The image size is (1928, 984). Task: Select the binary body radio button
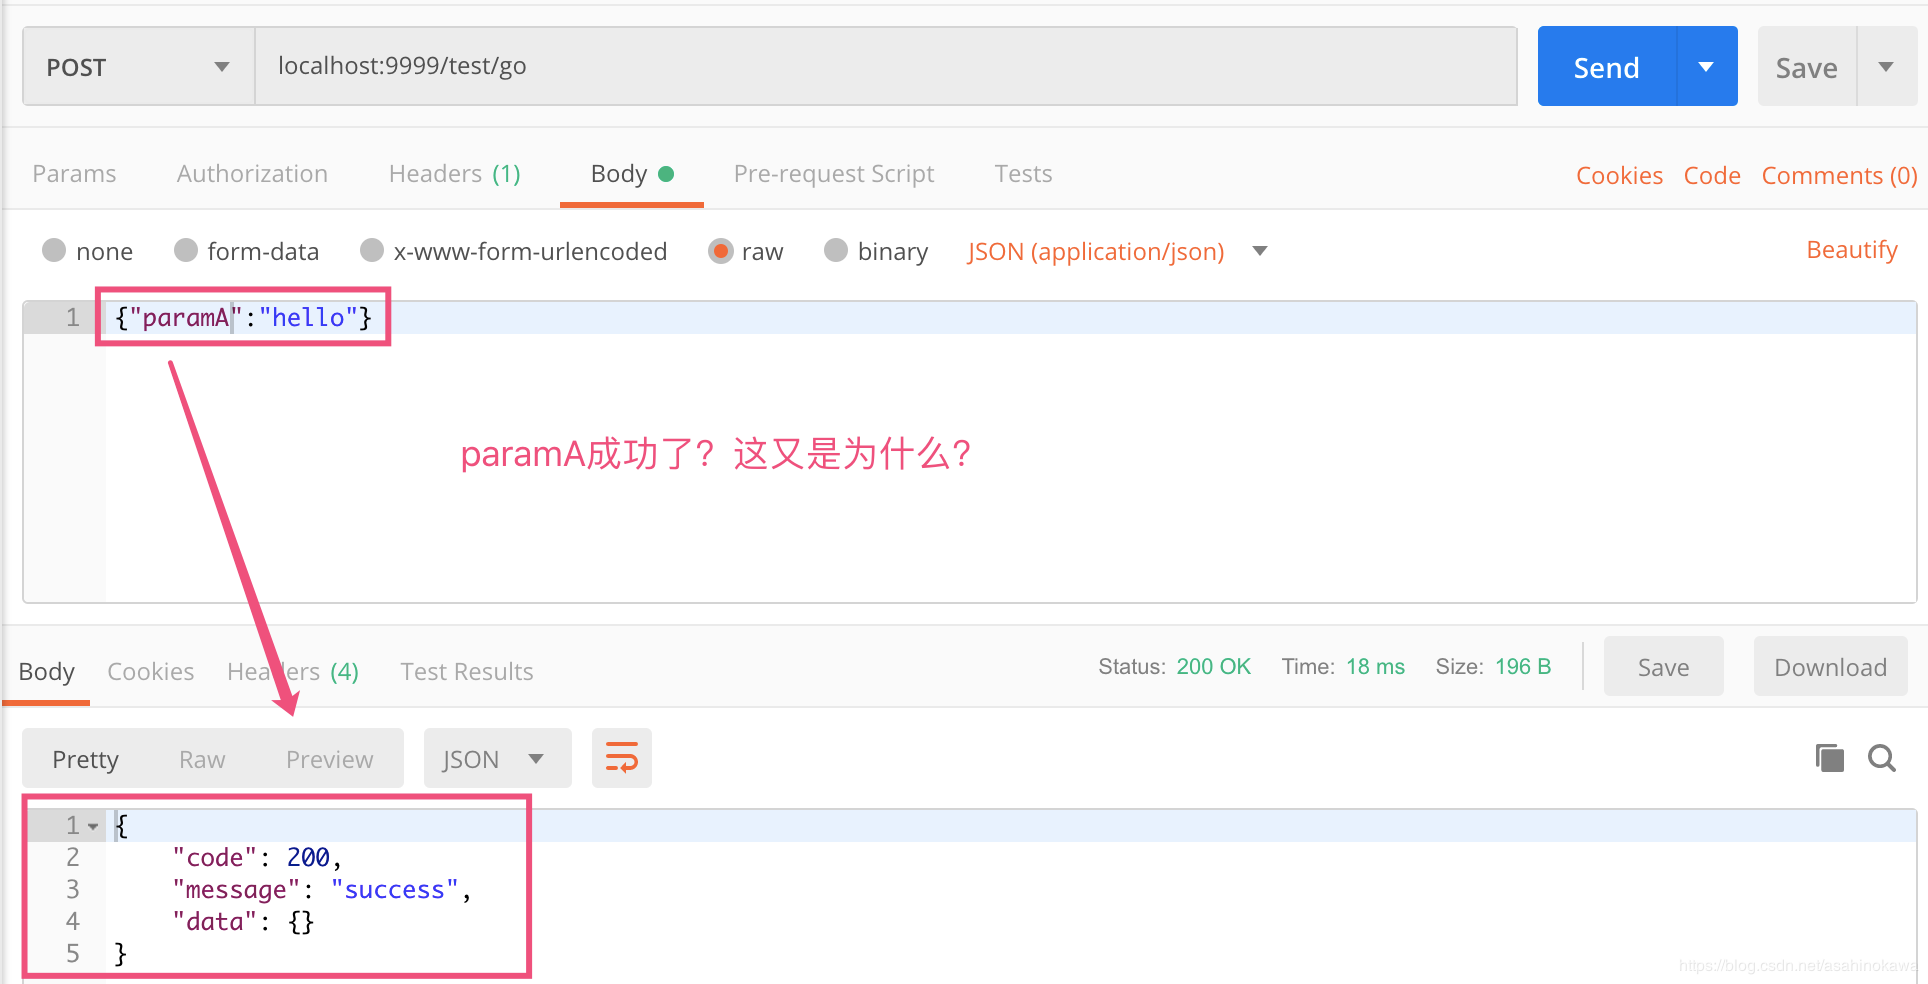coord(836,250)
